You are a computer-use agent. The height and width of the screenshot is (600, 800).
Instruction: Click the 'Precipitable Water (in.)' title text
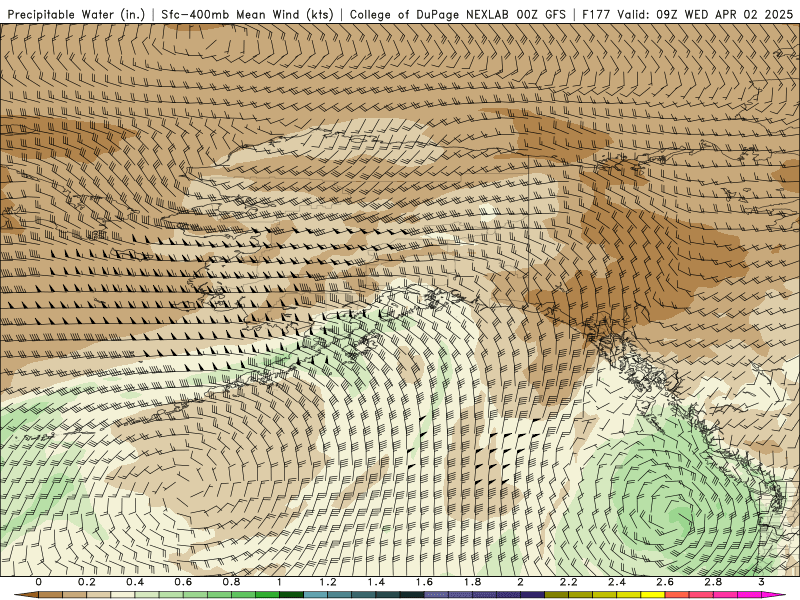[76, 14]
